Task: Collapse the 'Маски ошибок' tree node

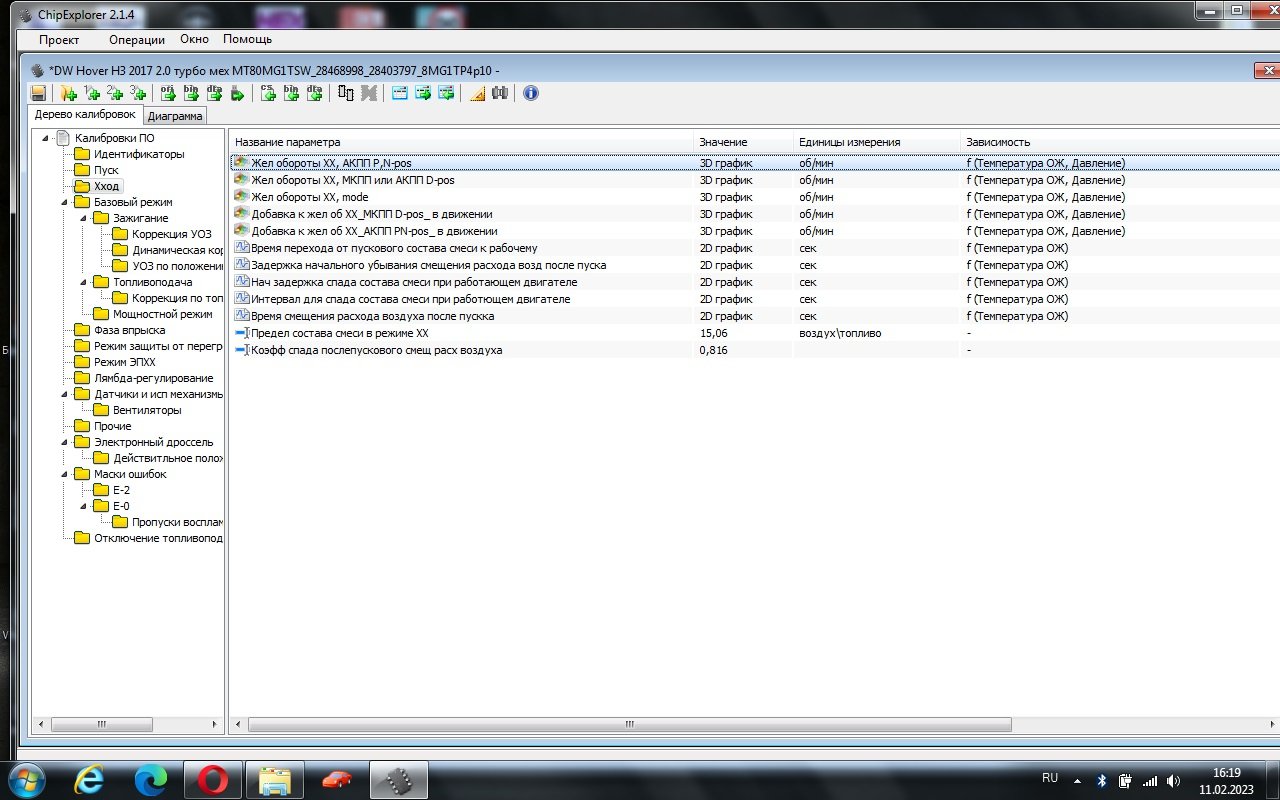Action: pyautogui.click(x=65, y=474)
